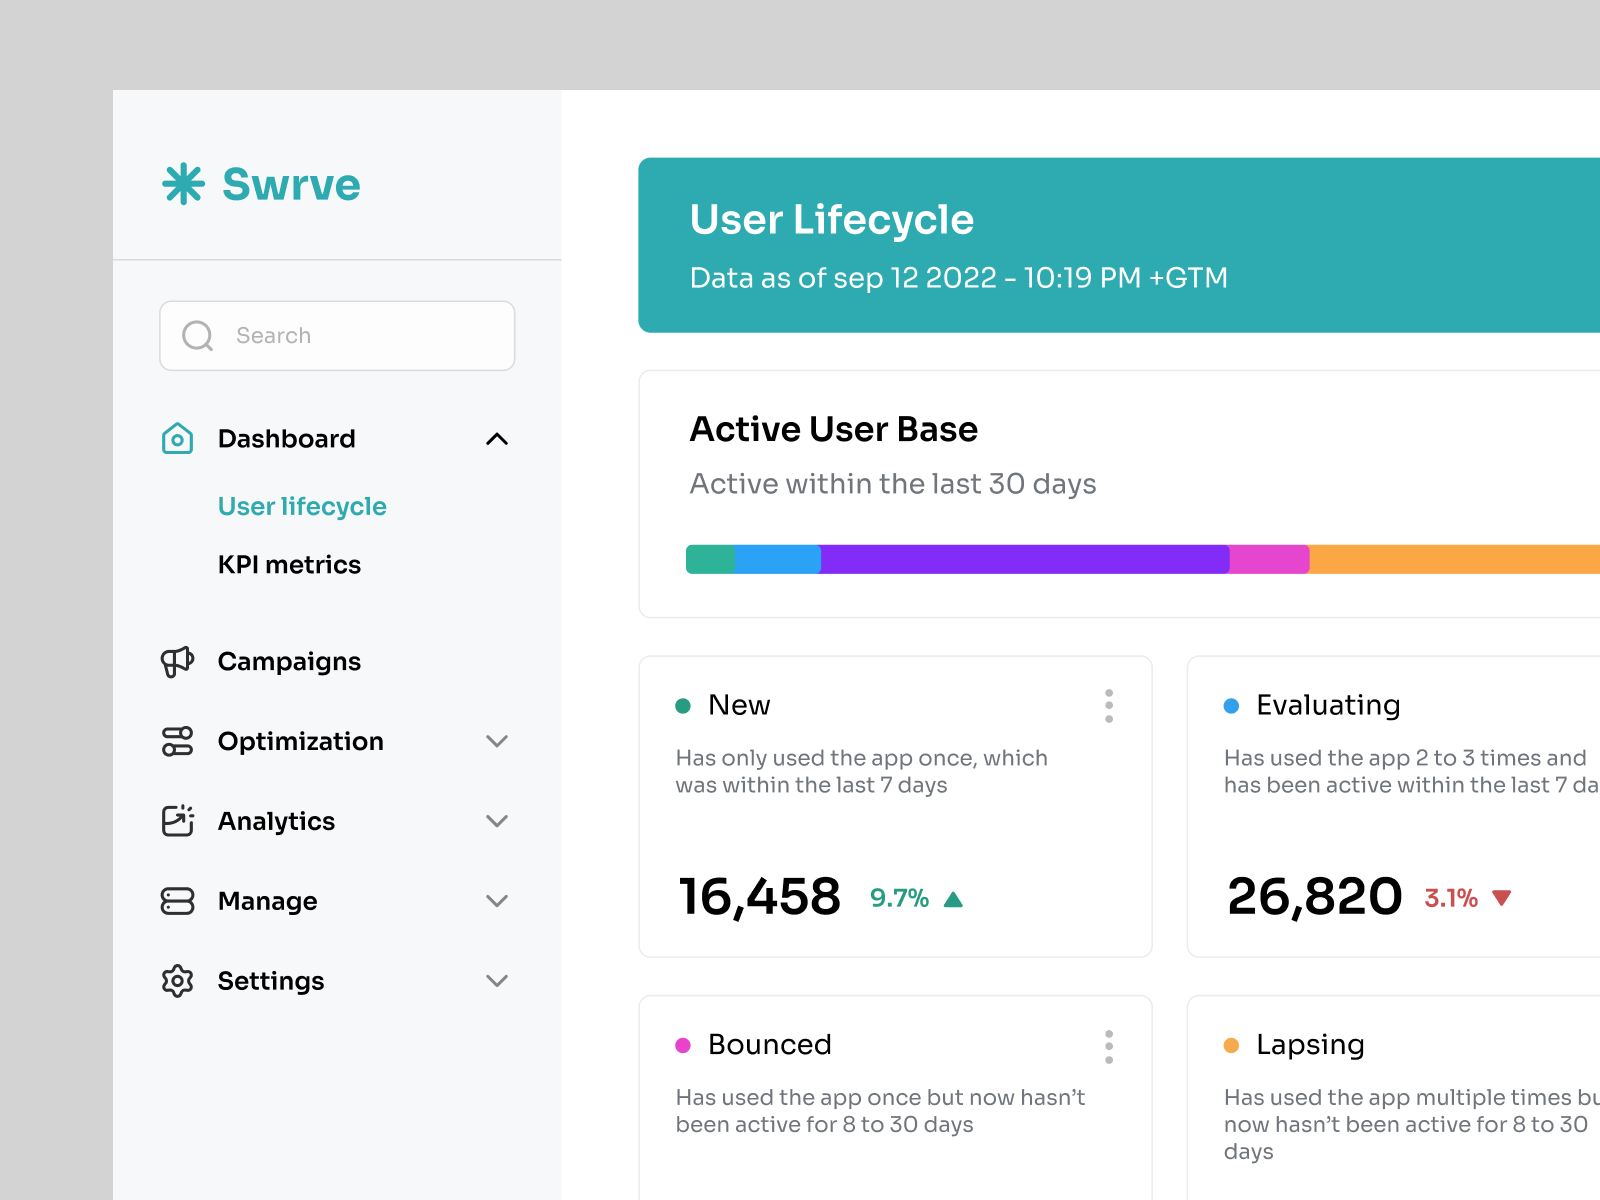This screenshot has height=1200, width=1600.
Task: Collapse the Dashboard section
Action: click(x=497, y=438)
